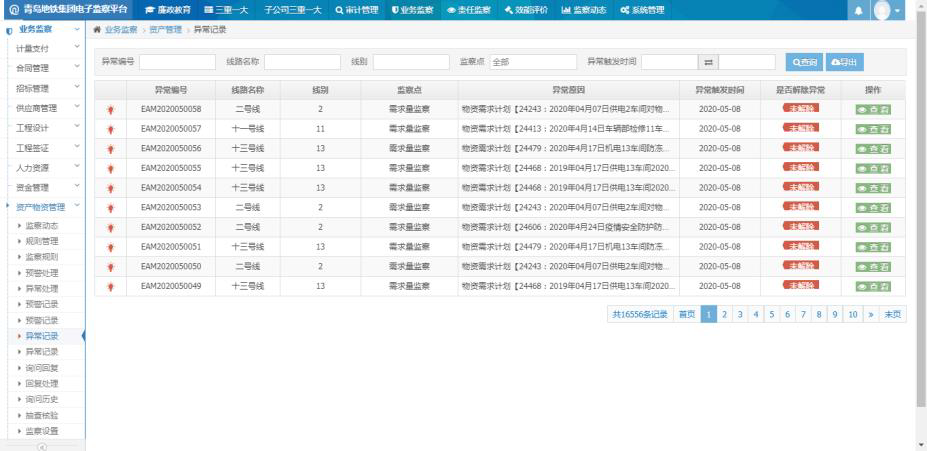Go to page 5 in pagination

click(x=772, y=314)
